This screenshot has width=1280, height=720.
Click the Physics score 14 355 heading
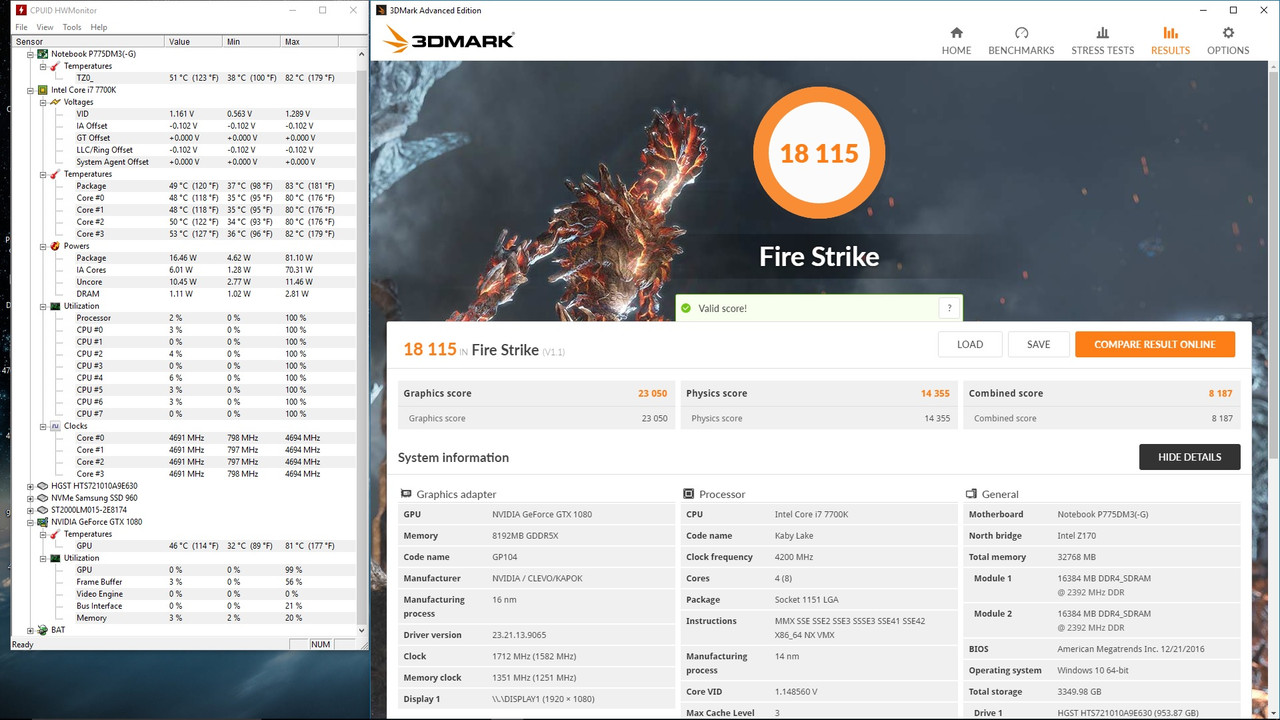pos(818,393)
